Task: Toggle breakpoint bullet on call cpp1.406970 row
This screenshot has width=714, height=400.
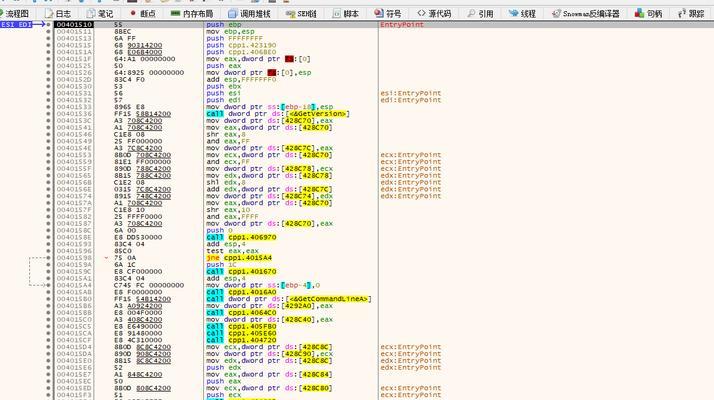Action: coord(48,237)
